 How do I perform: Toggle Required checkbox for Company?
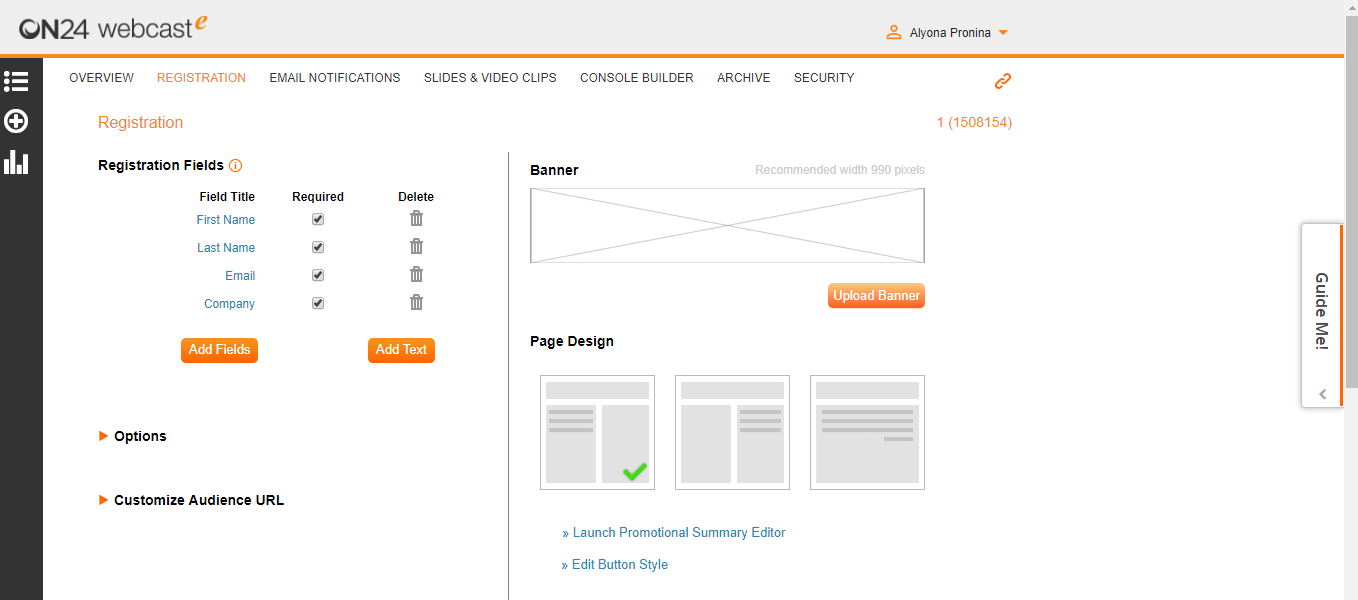click(318, 303)
